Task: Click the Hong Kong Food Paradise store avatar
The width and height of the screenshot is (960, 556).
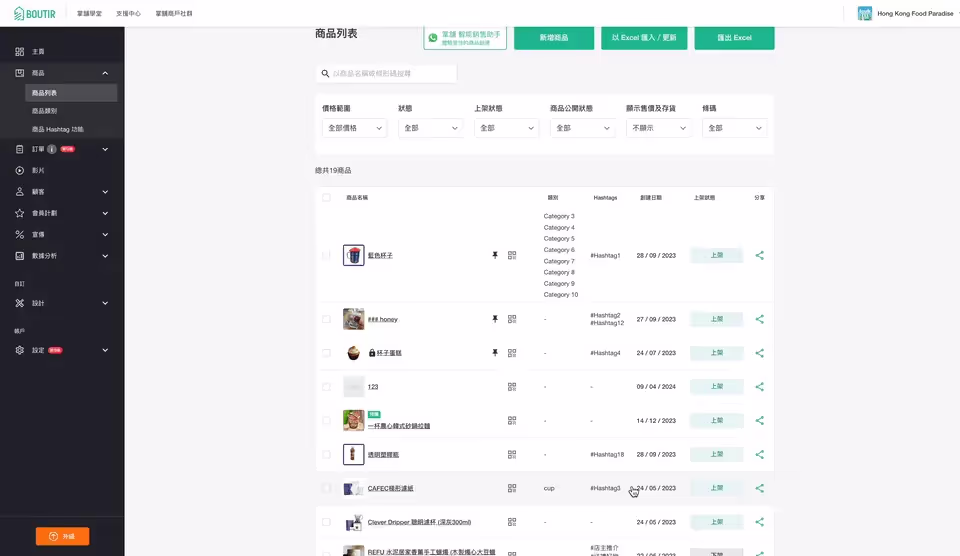Action: 864,13
